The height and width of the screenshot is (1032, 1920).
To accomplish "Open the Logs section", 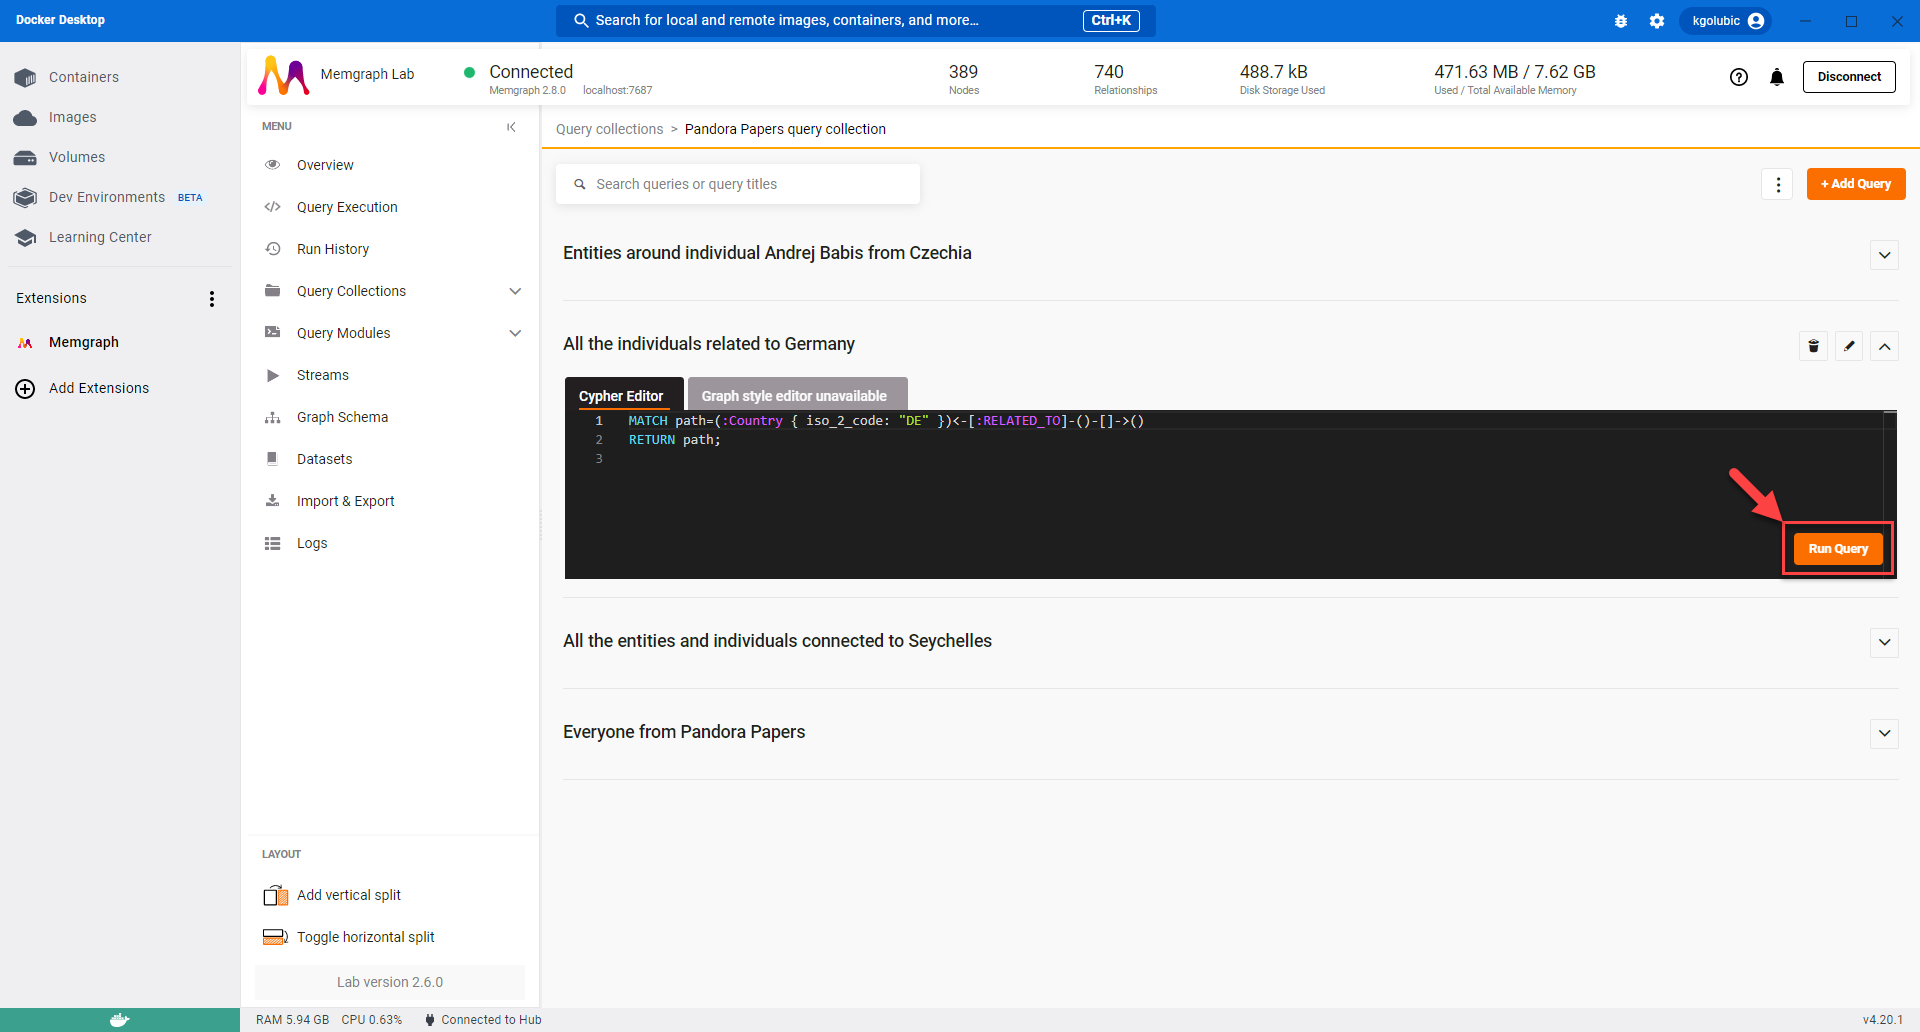I will click(x=311, y=543).
